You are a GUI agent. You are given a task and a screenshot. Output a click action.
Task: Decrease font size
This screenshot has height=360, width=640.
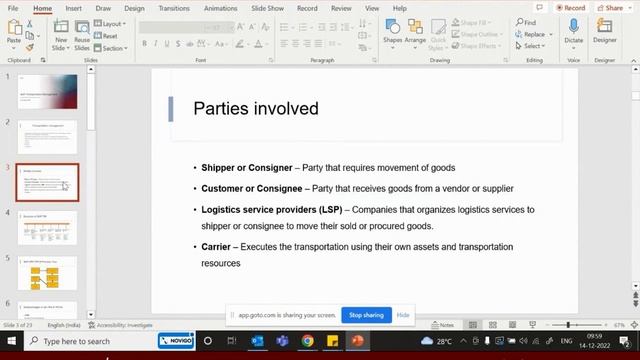[x=252, y=27]
